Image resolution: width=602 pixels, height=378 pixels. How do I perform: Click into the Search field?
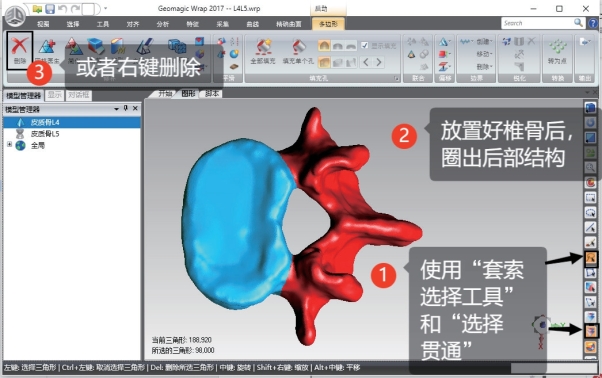point(538,23)
